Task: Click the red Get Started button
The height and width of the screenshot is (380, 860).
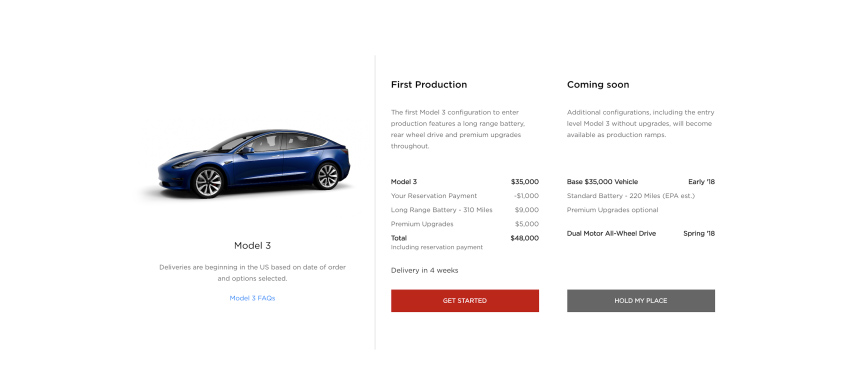Action: [465, 300]
